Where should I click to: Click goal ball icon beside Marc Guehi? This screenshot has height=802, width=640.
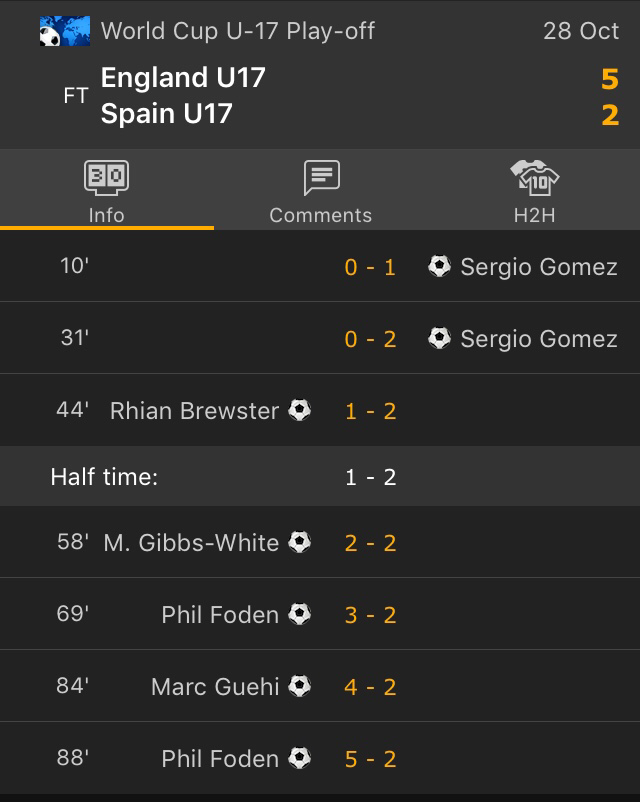pyautogui.click(x=300, y=686)
